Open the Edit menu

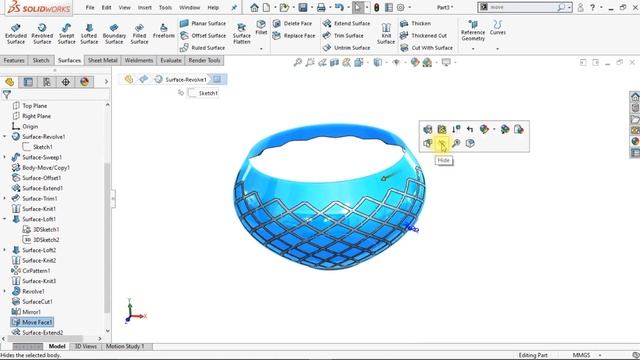coord(107,7)
